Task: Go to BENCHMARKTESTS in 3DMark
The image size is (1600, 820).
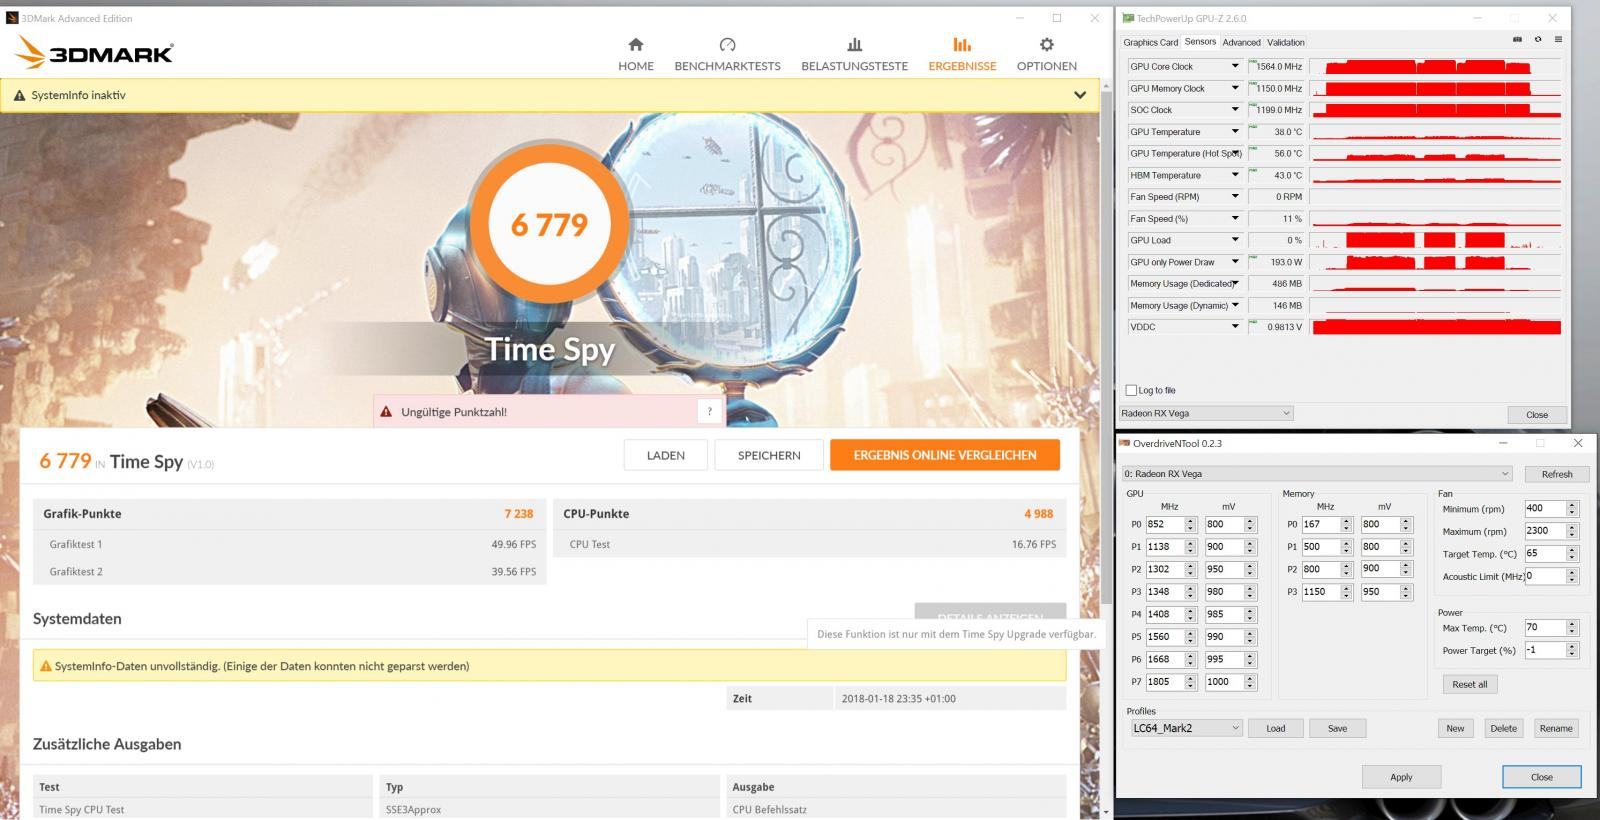Action: tap(727, 54)
